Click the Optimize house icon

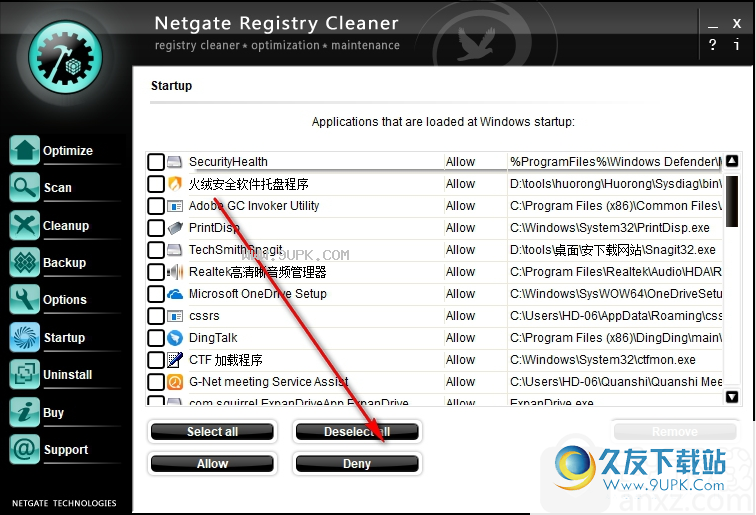click(x=24, y=150)
